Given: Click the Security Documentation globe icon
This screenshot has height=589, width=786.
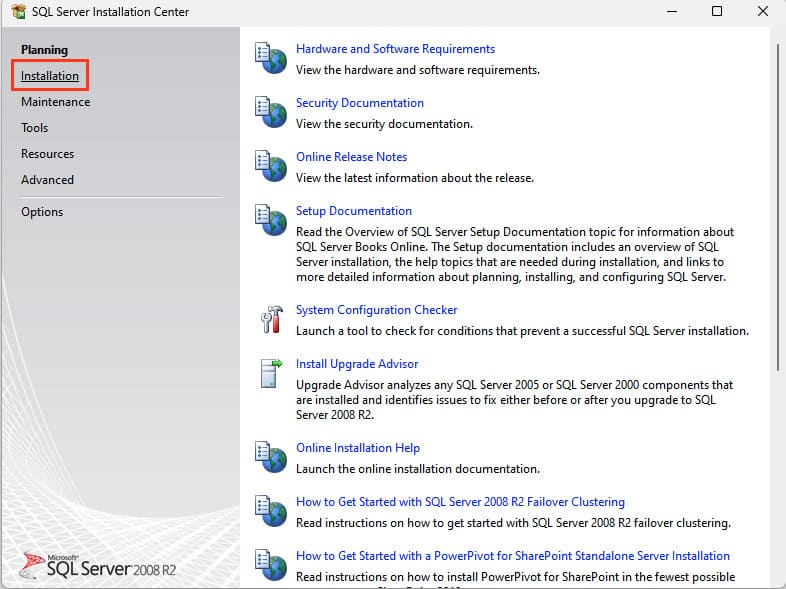Looking at the screenshot, I should [270, 113].
